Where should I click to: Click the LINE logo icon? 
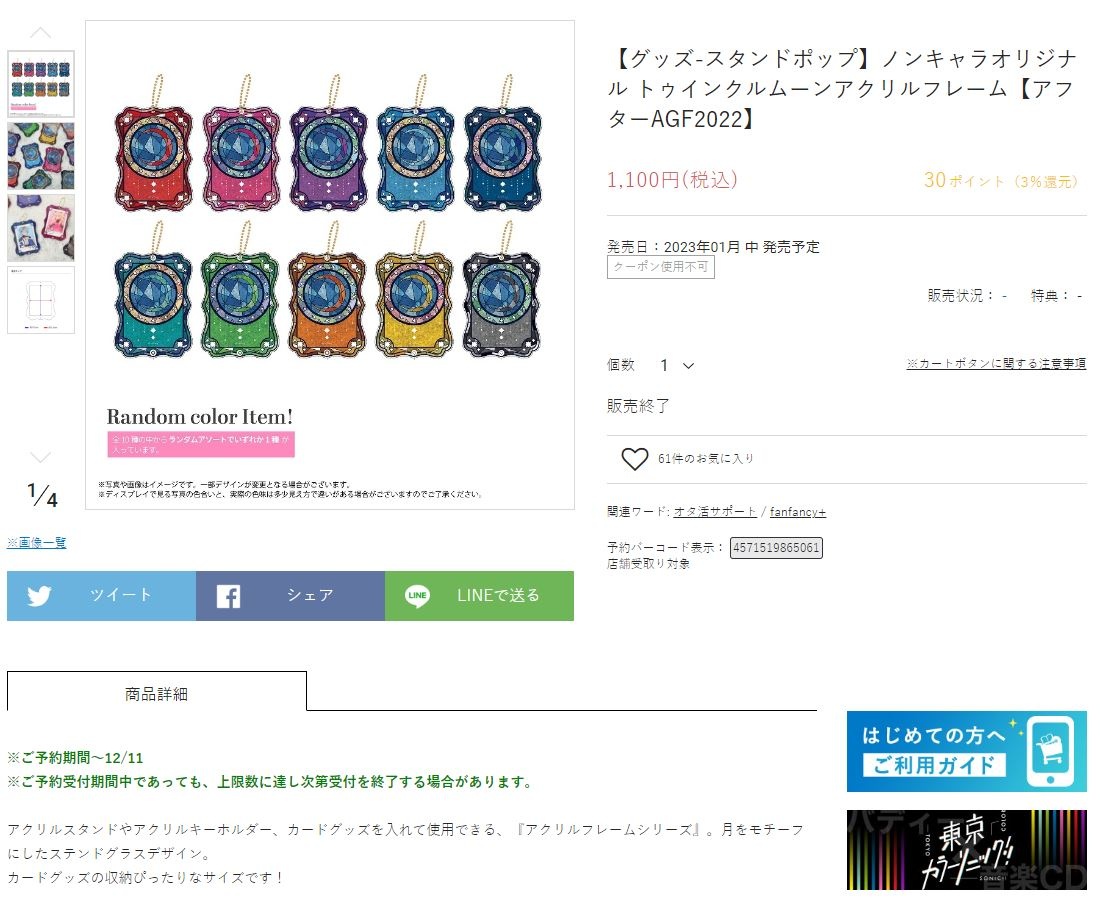click(x=417, y=596)
